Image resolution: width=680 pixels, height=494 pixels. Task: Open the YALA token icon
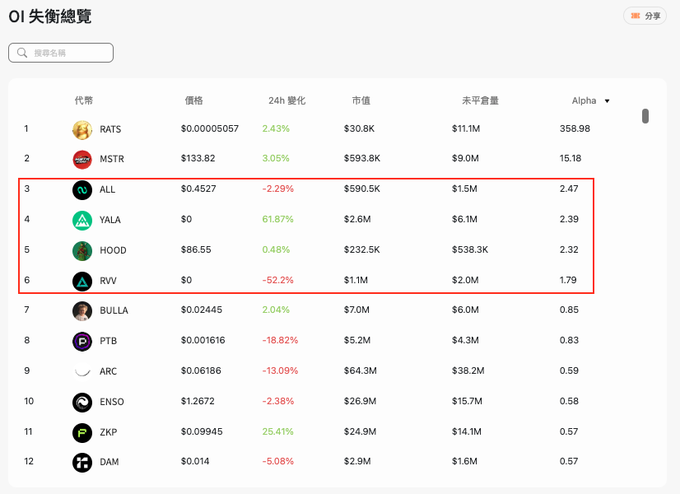pyautogui.click(x=82, y=220)
